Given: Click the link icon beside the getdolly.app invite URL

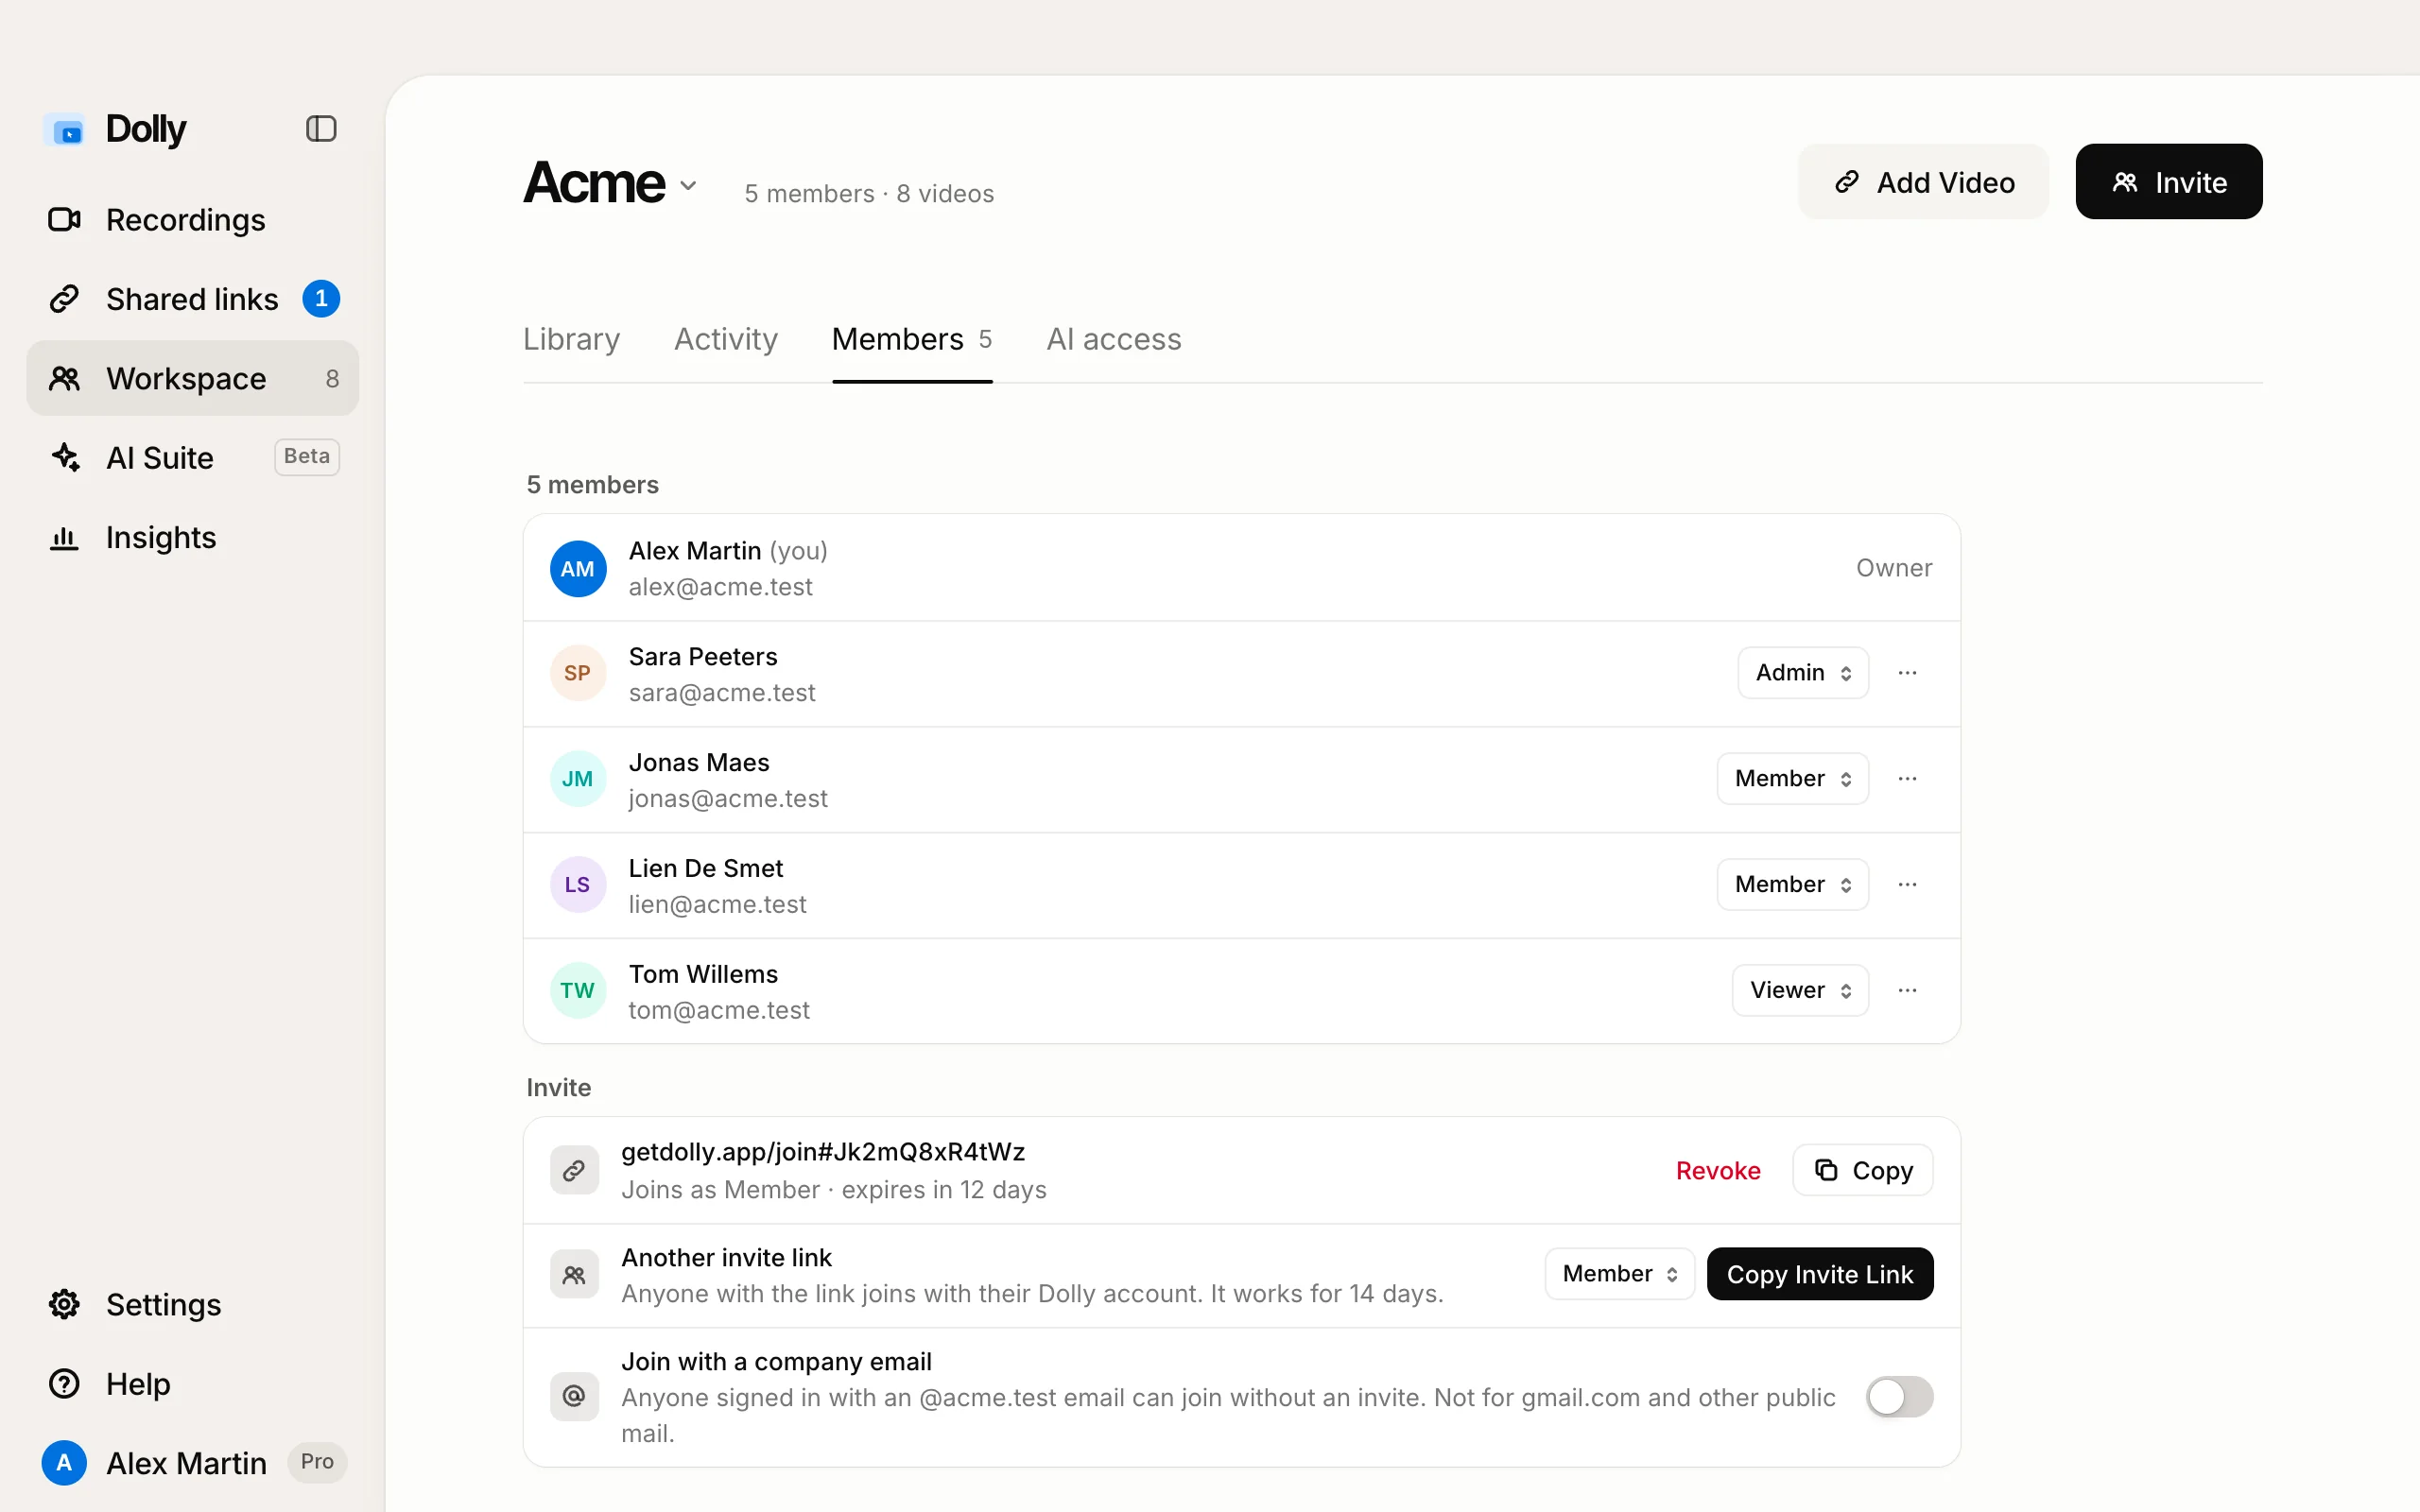Looking at the screenshot, I should [x=574, y=1170].
